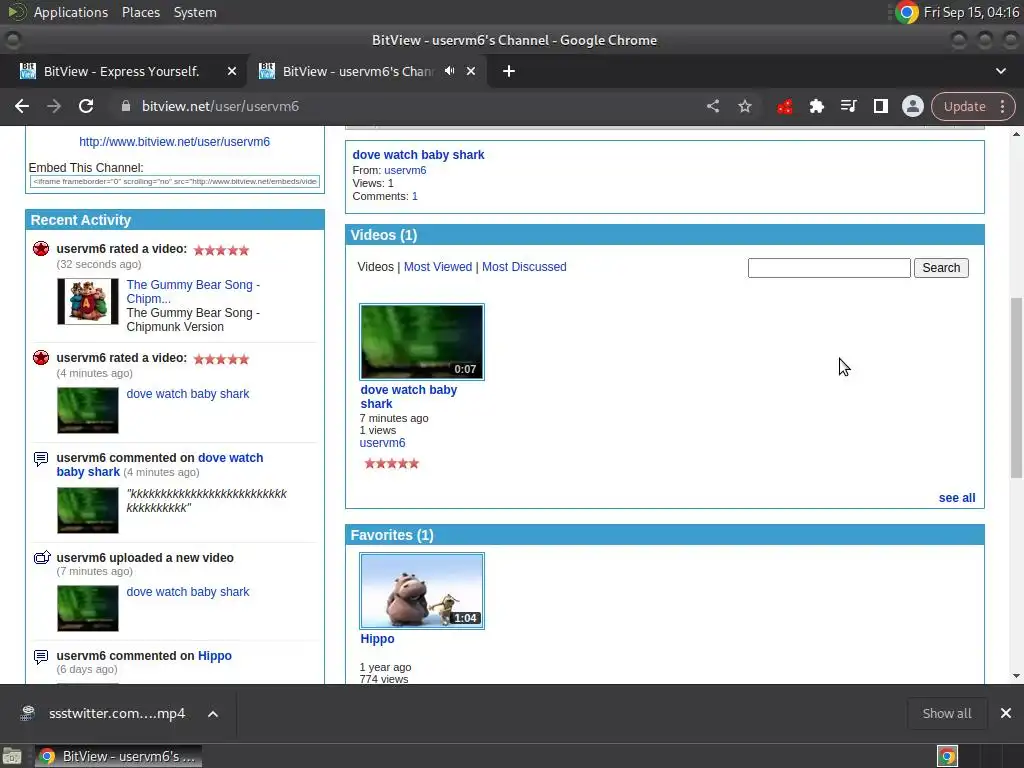Open Chrome three-dot menu
The height and width of the screenshot is (768, 1024).
click(x=1002, y=106)
